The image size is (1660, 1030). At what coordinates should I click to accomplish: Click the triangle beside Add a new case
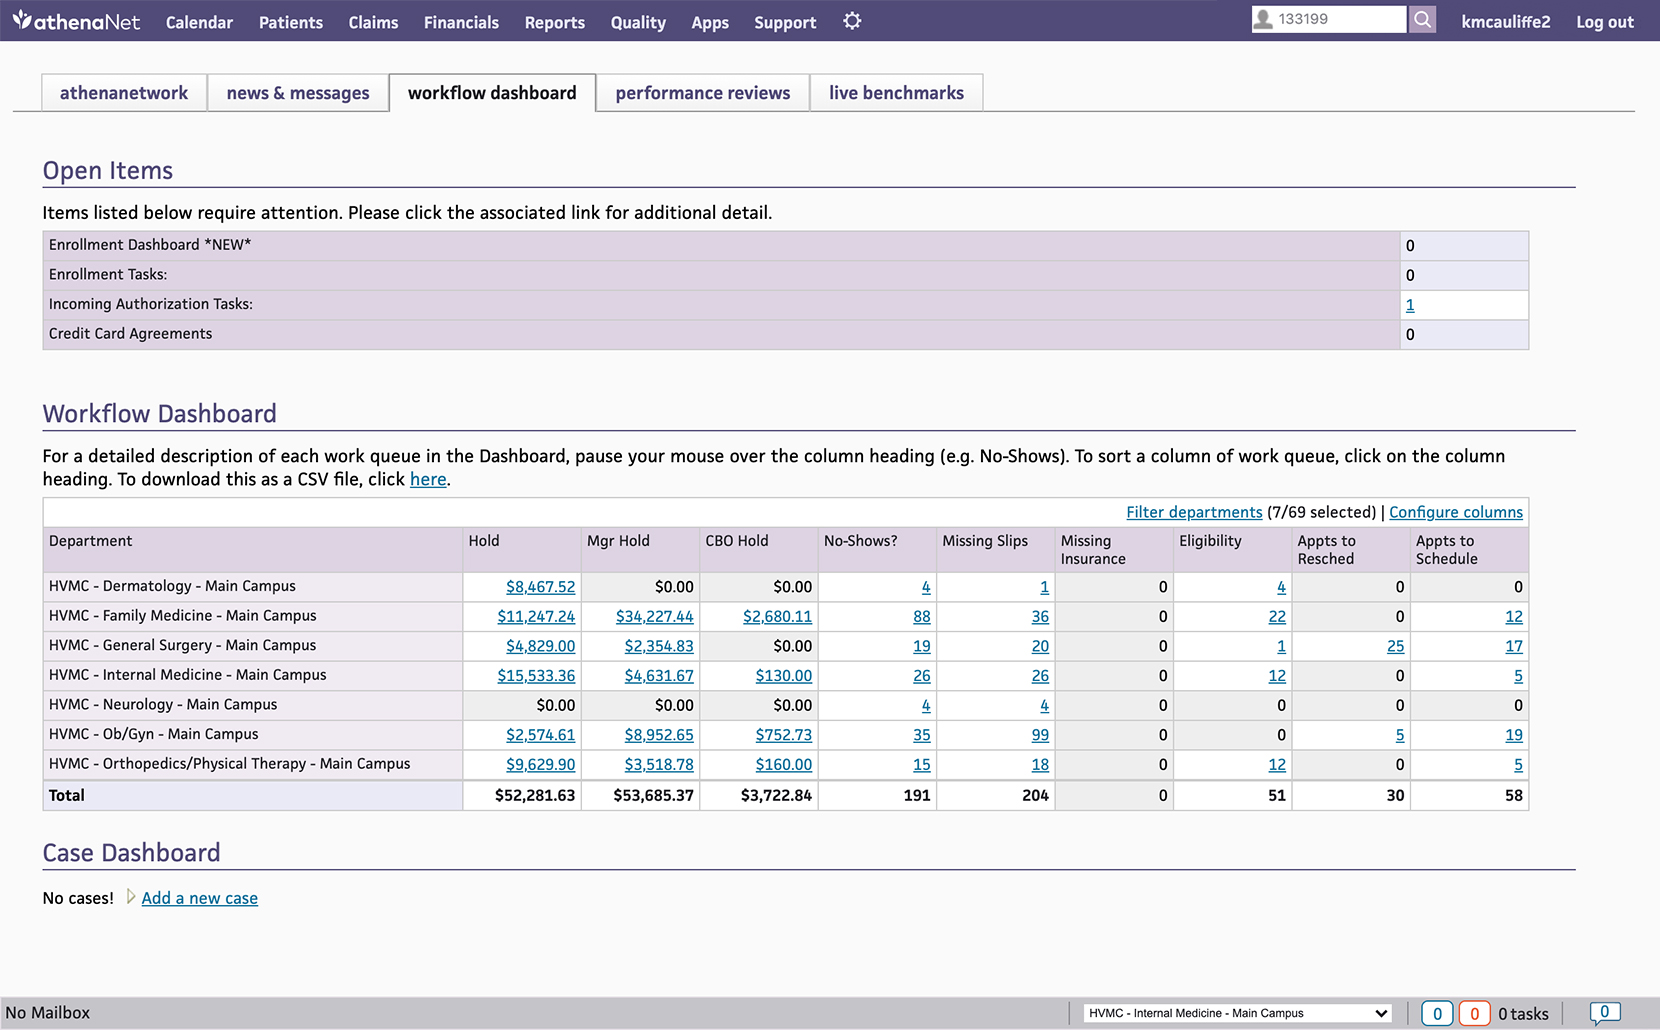[x=130, y=897]
